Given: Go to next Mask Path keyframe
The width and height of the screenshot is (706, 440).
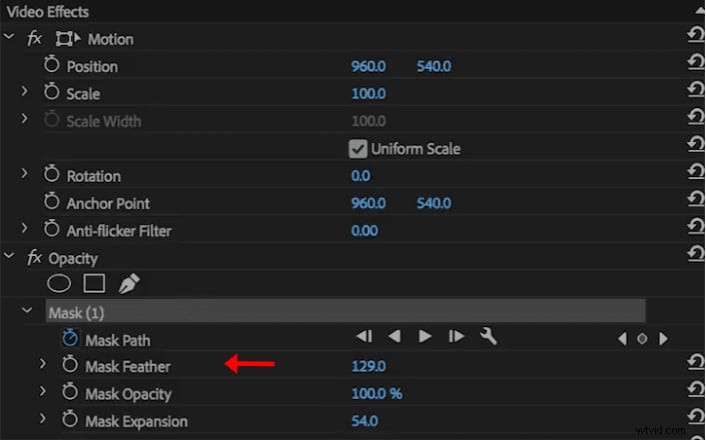Looking at the screenshot, I should click(x=663, y=339).
